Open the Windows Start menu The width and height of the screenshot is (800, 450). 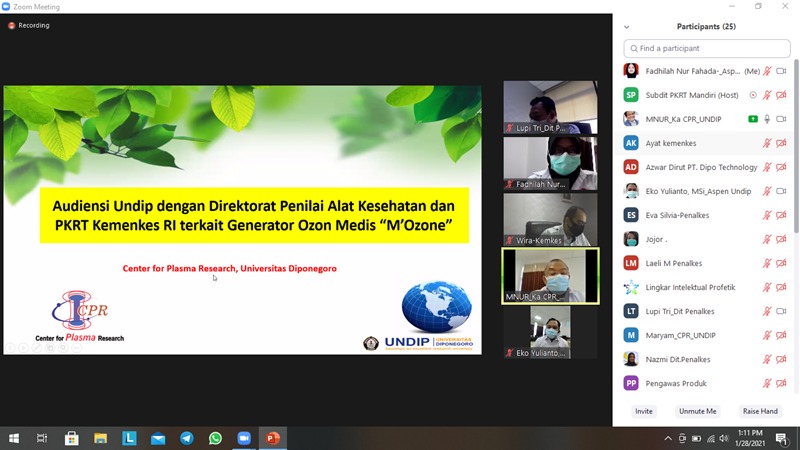point(14,438)
